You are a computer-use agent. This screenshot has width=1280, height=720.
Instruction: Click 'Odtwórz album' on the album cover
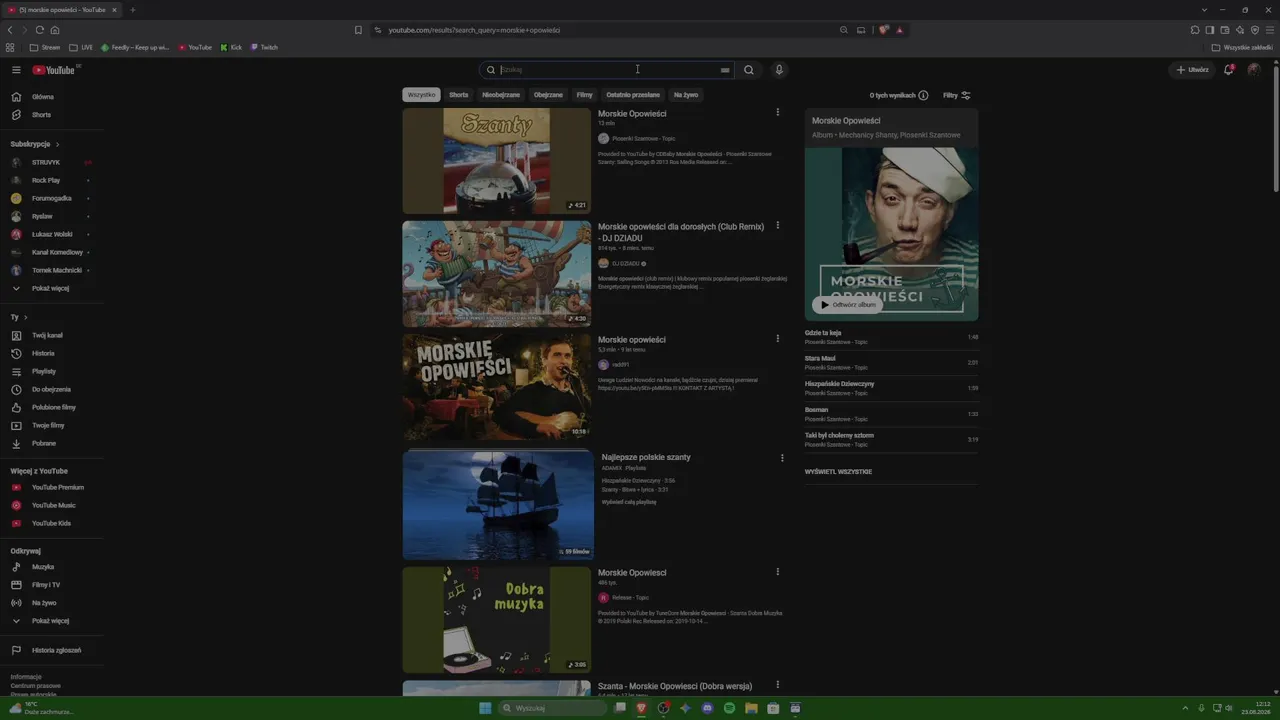(847, 305)
